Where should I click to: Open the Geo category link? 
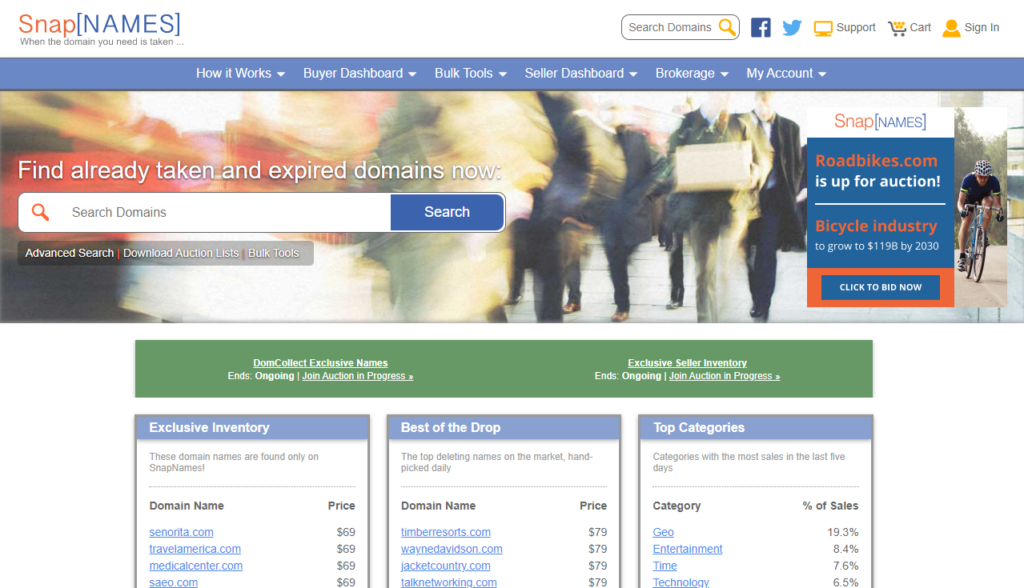tap(663, 532)
